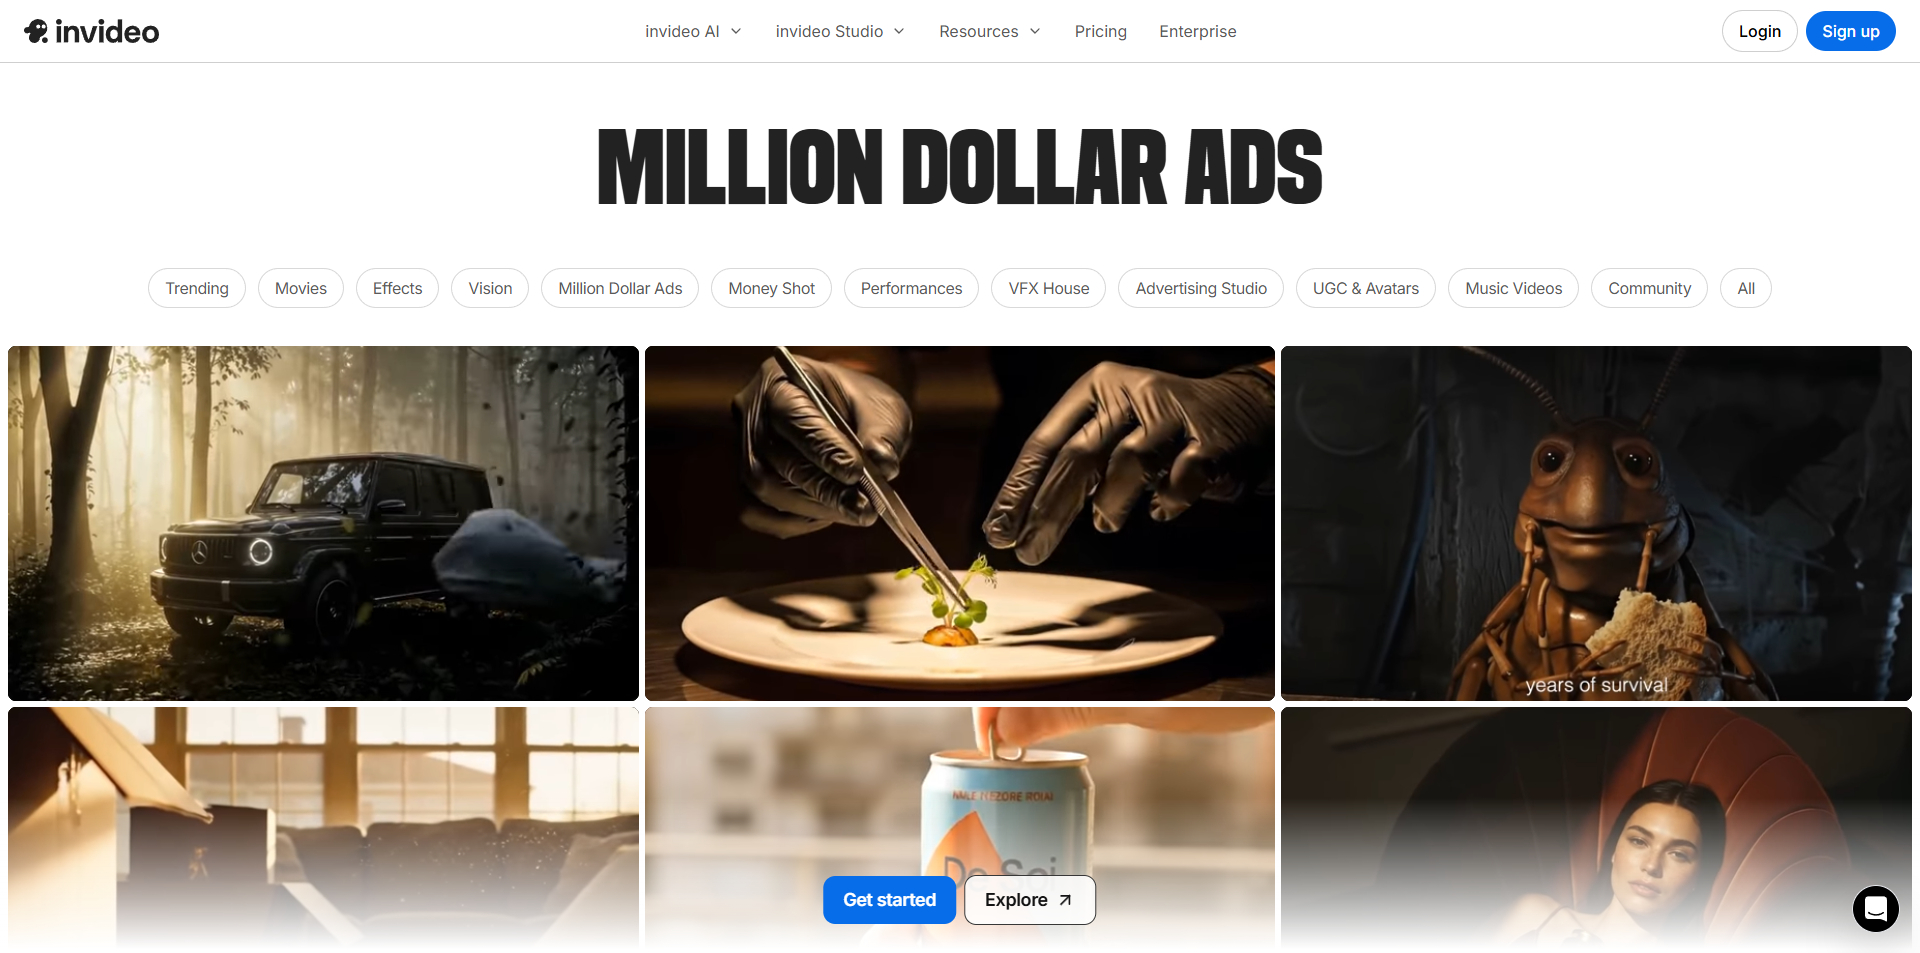Open the Resources dropdown chevron
The image size is (1920, 953).
point(1035,31)
